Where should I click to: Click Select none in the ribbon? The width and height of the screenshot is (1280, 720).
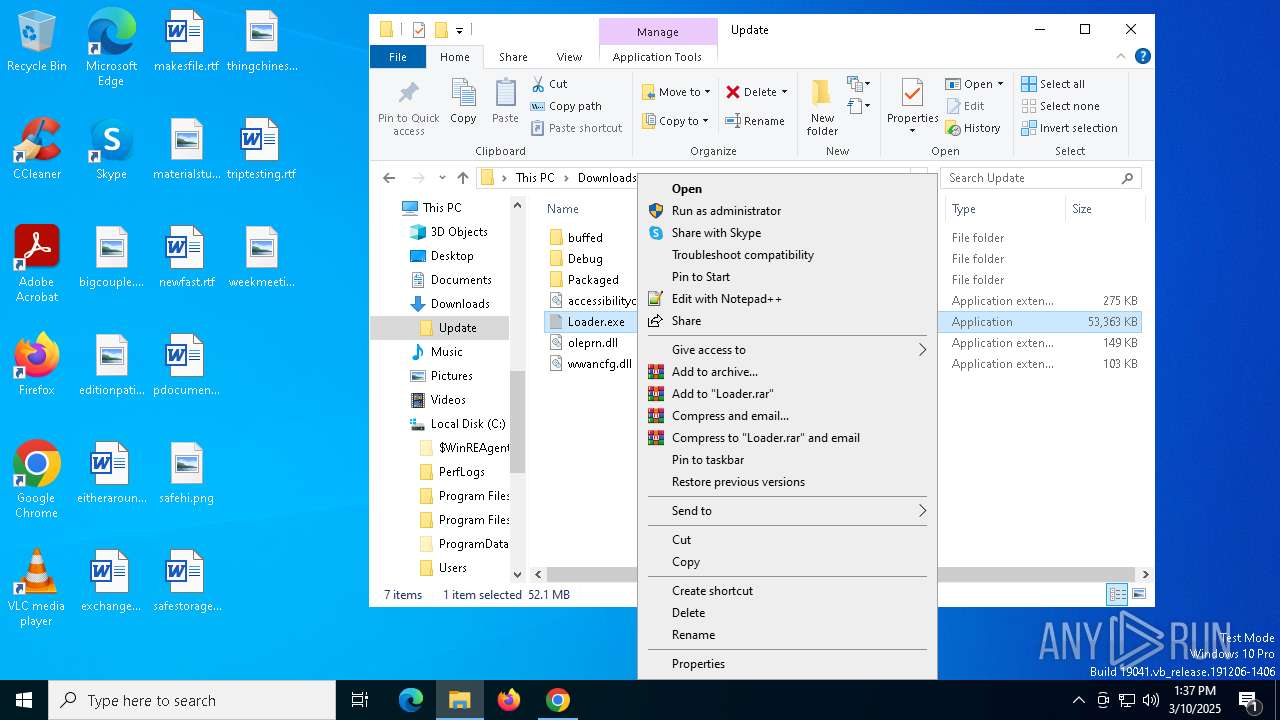click(x=1060, y=106)
